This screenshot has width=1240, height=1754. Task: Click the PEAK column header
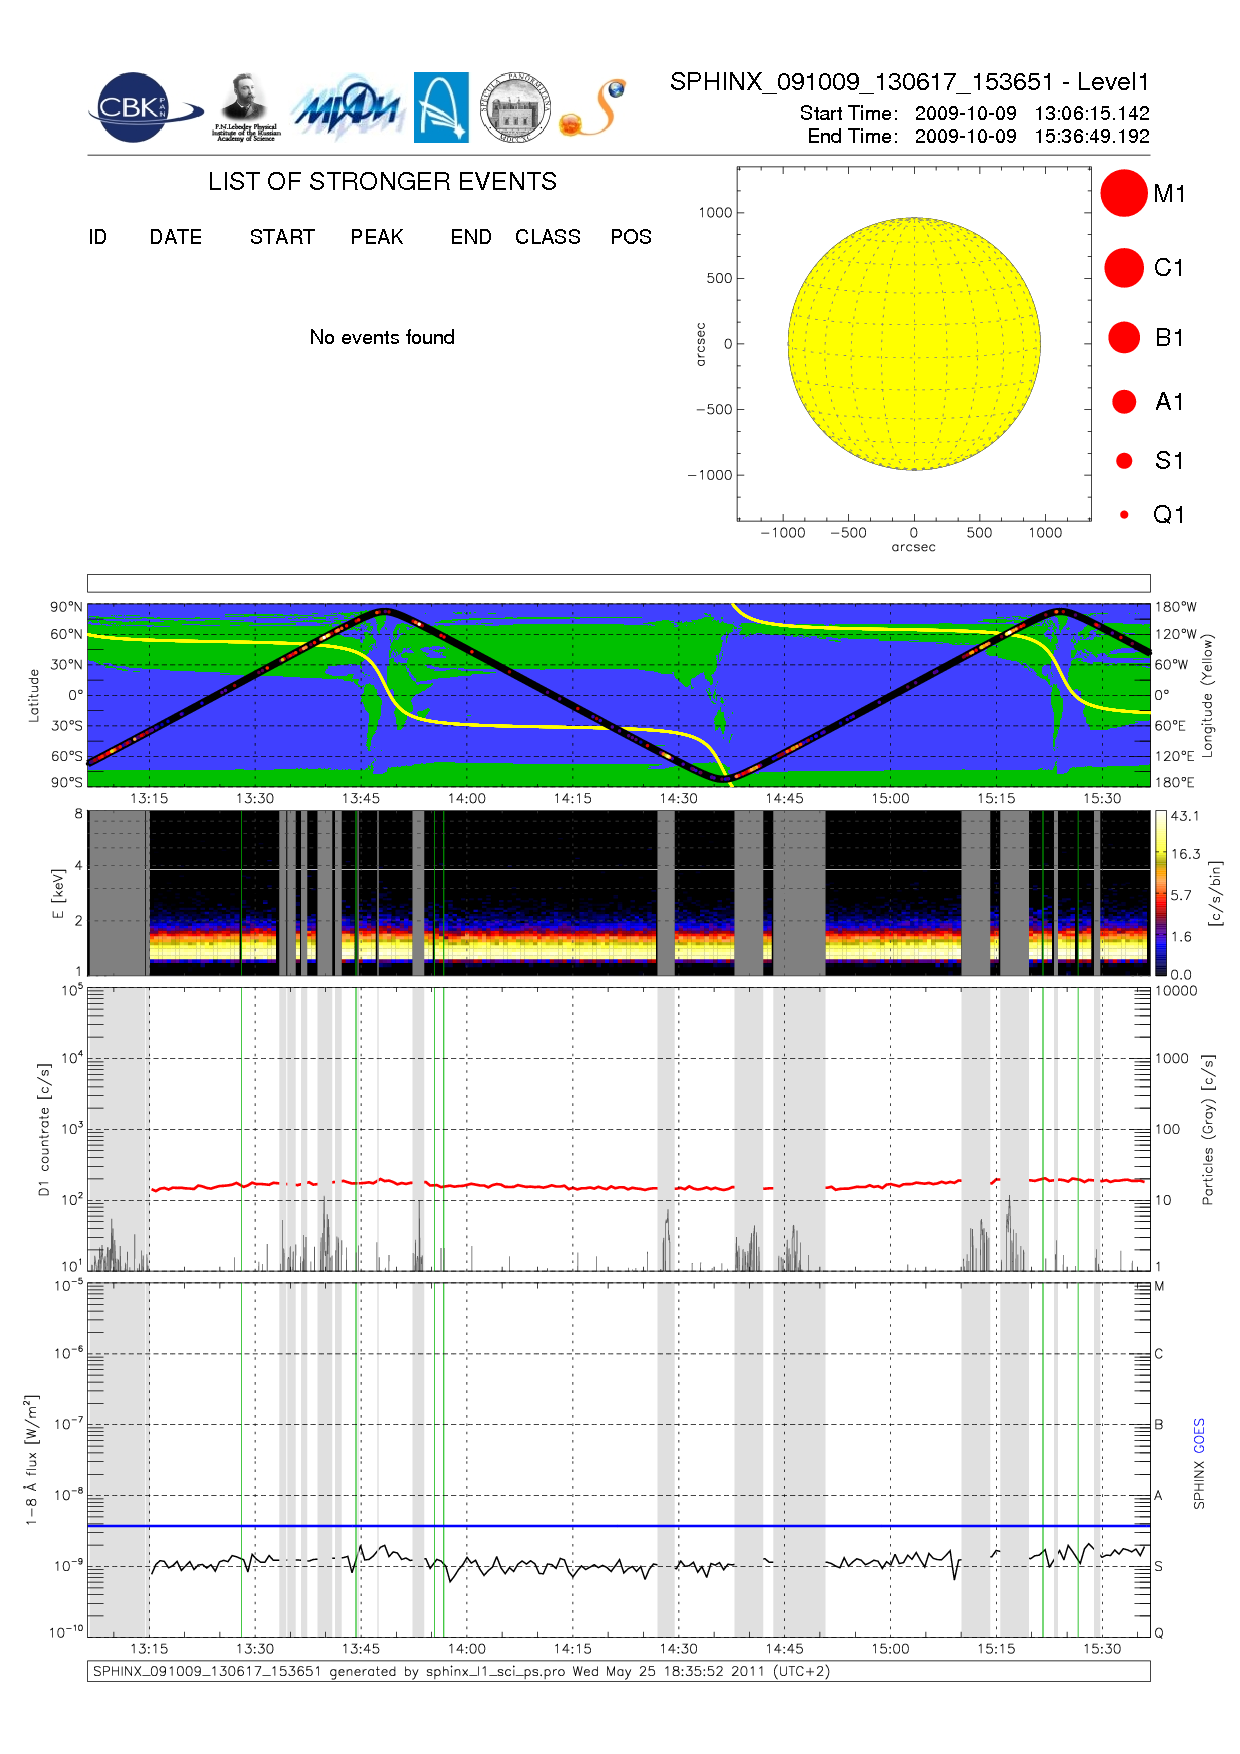(377, 237)
